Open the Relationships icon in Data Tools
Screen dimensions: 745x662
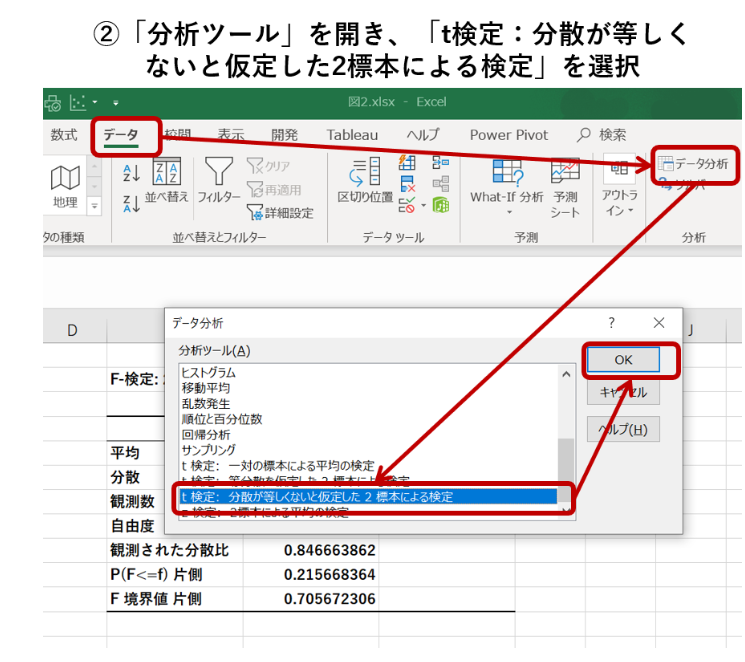coord(440,183)
